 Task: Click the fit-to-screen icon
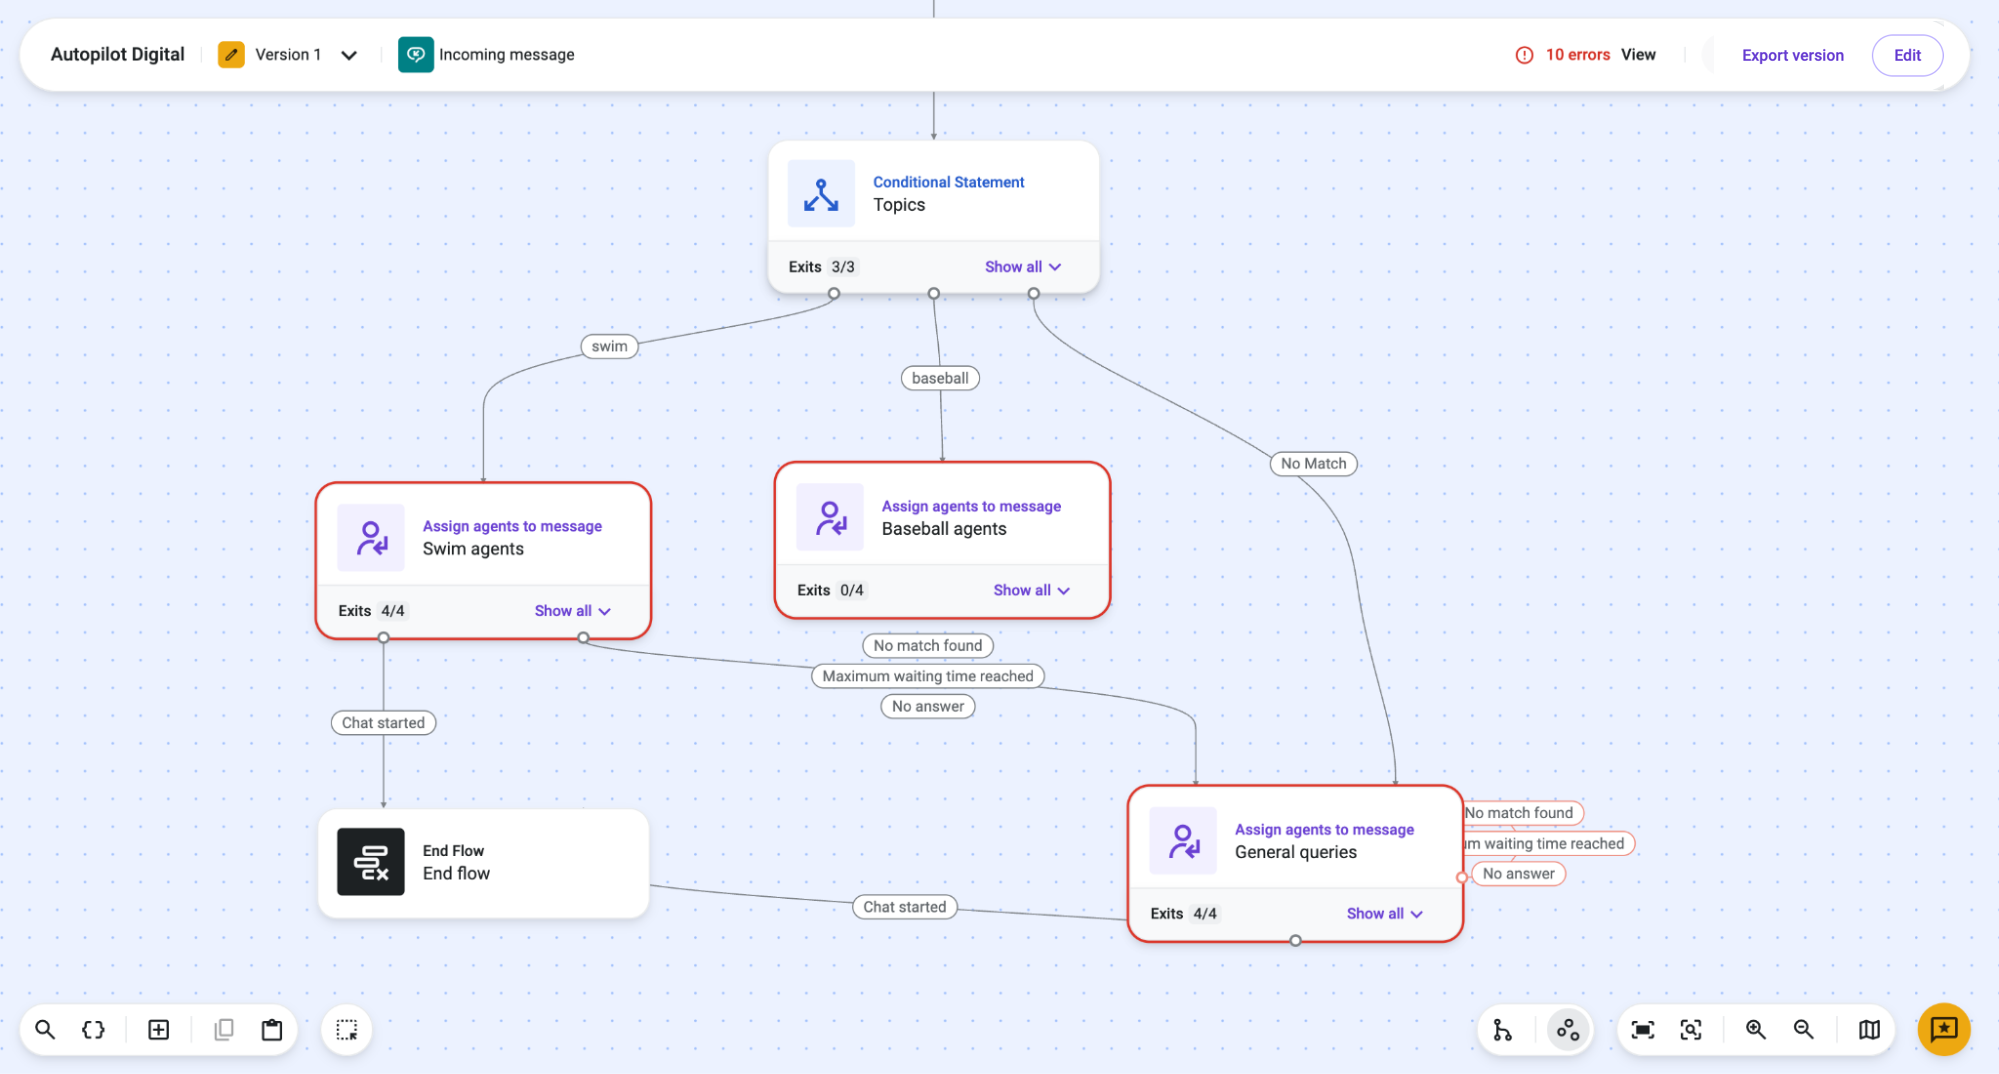(x=1642, y=1029)
